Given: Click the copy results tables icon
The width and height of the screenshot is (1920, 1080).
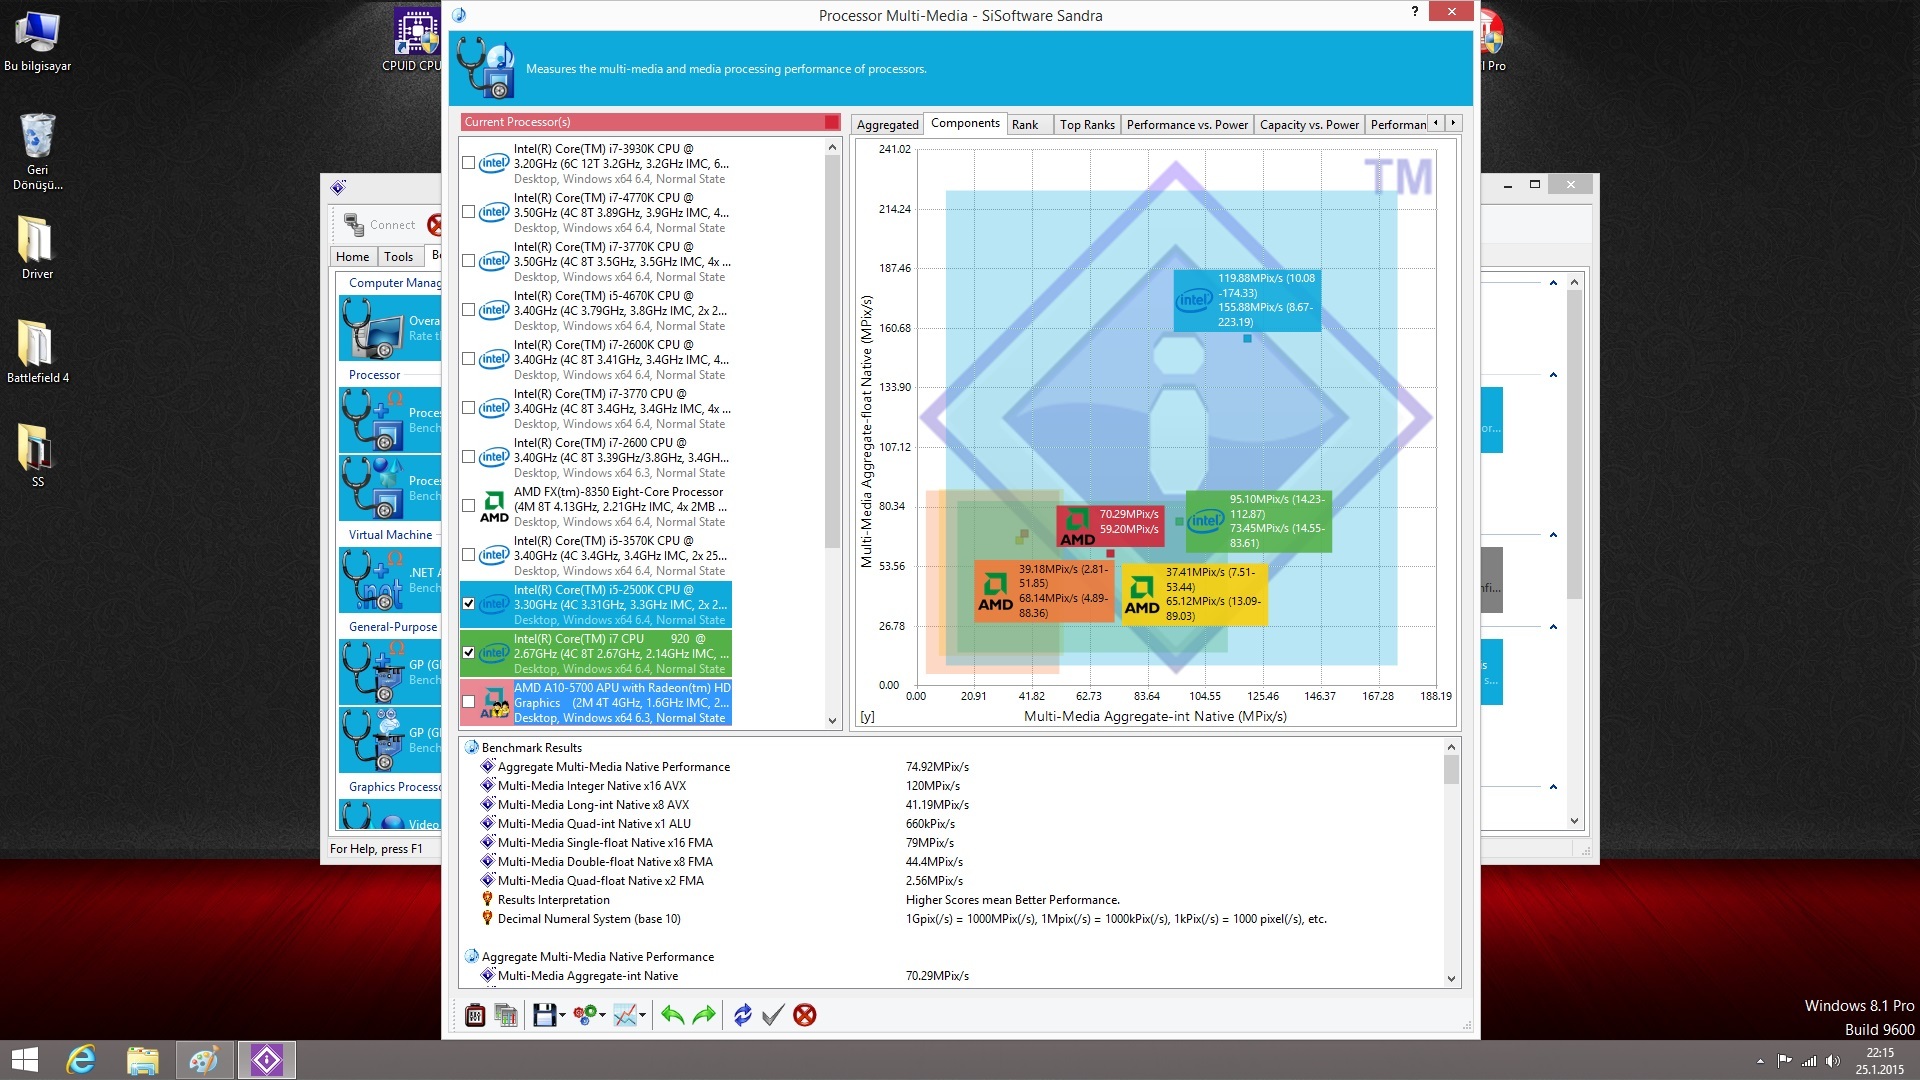Looking at the screenshot, I should click(x=506, y=1016).
